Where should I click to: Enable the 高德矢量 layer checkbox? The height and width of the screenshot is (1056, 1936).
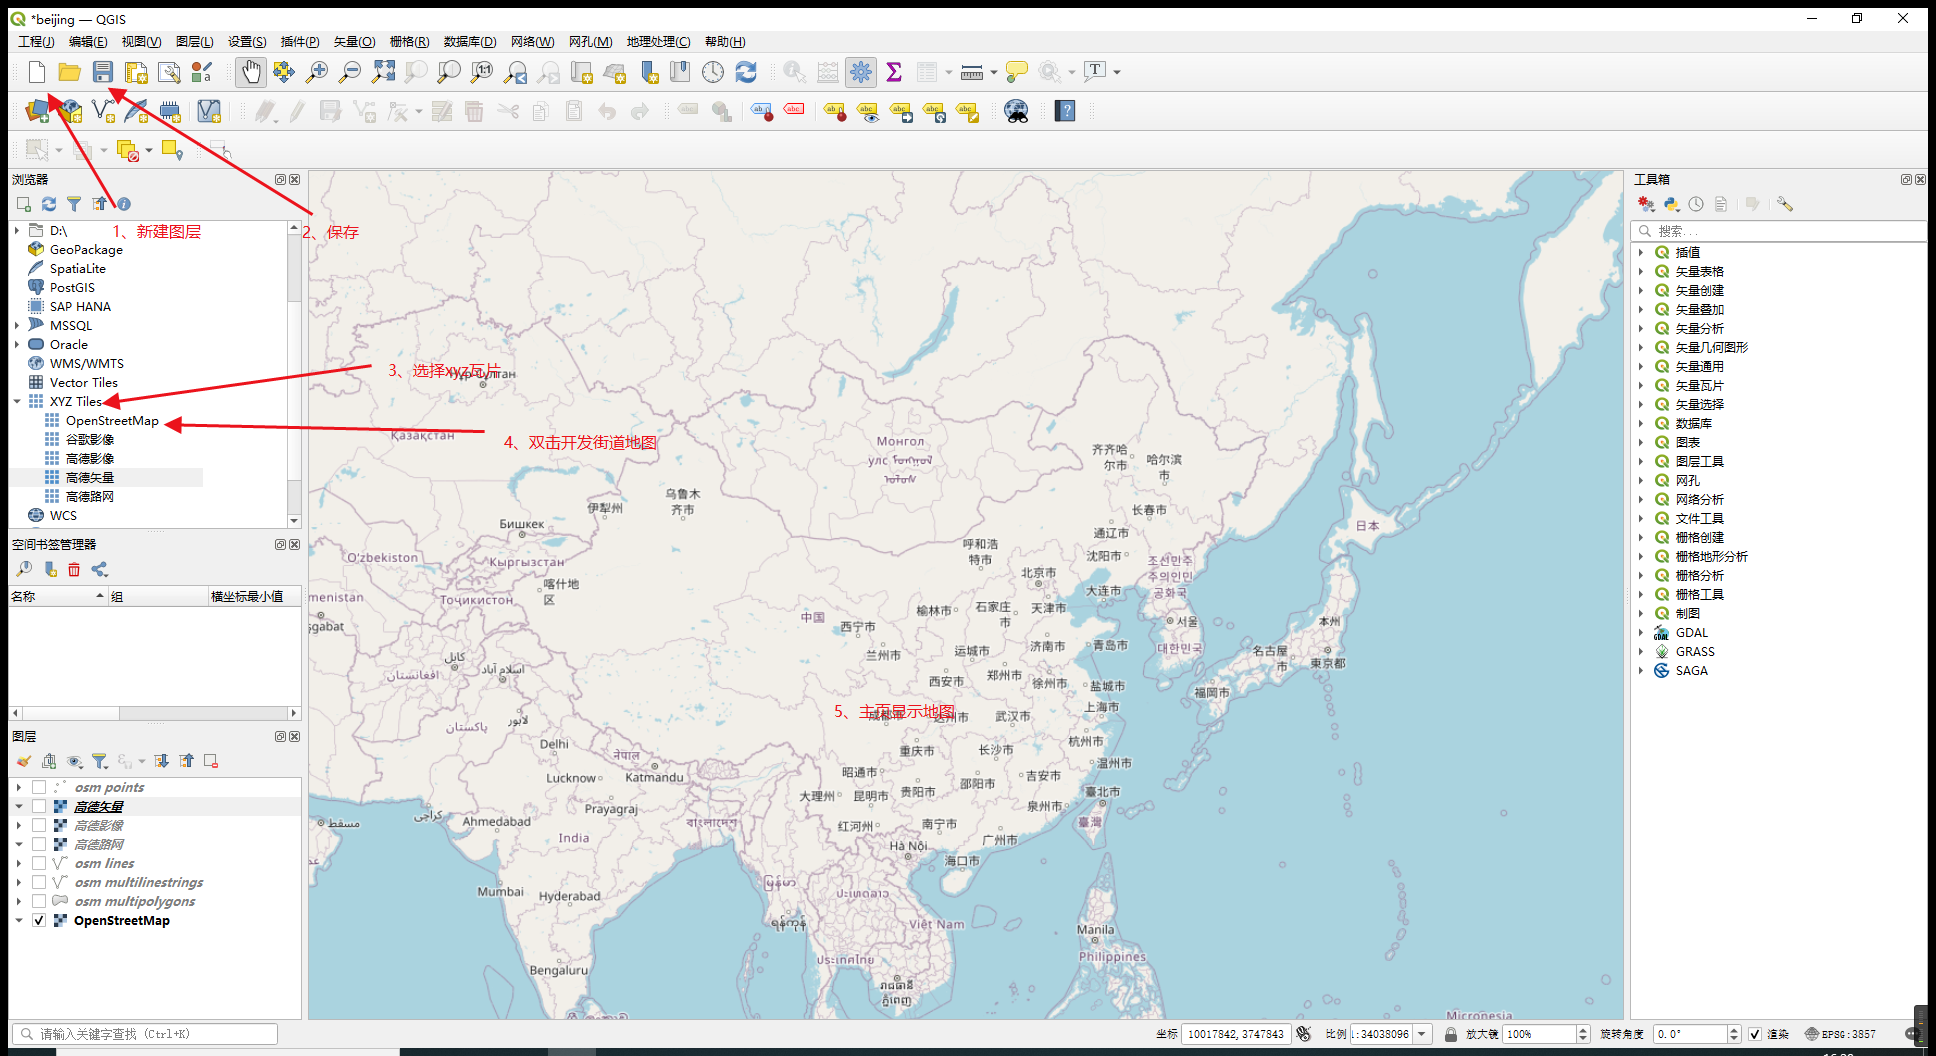[39, 806]
